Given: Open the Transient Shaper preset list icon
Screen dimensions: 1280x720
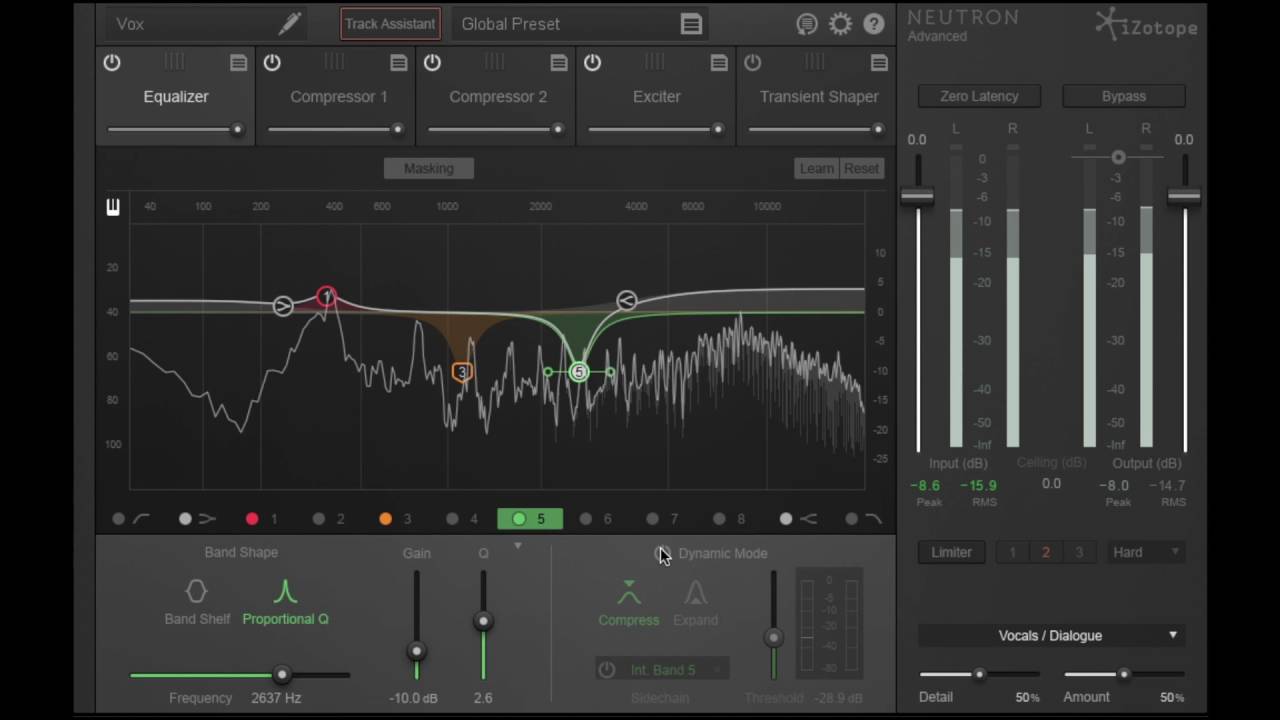Looking at the screenshot, I should coord(878,63).
